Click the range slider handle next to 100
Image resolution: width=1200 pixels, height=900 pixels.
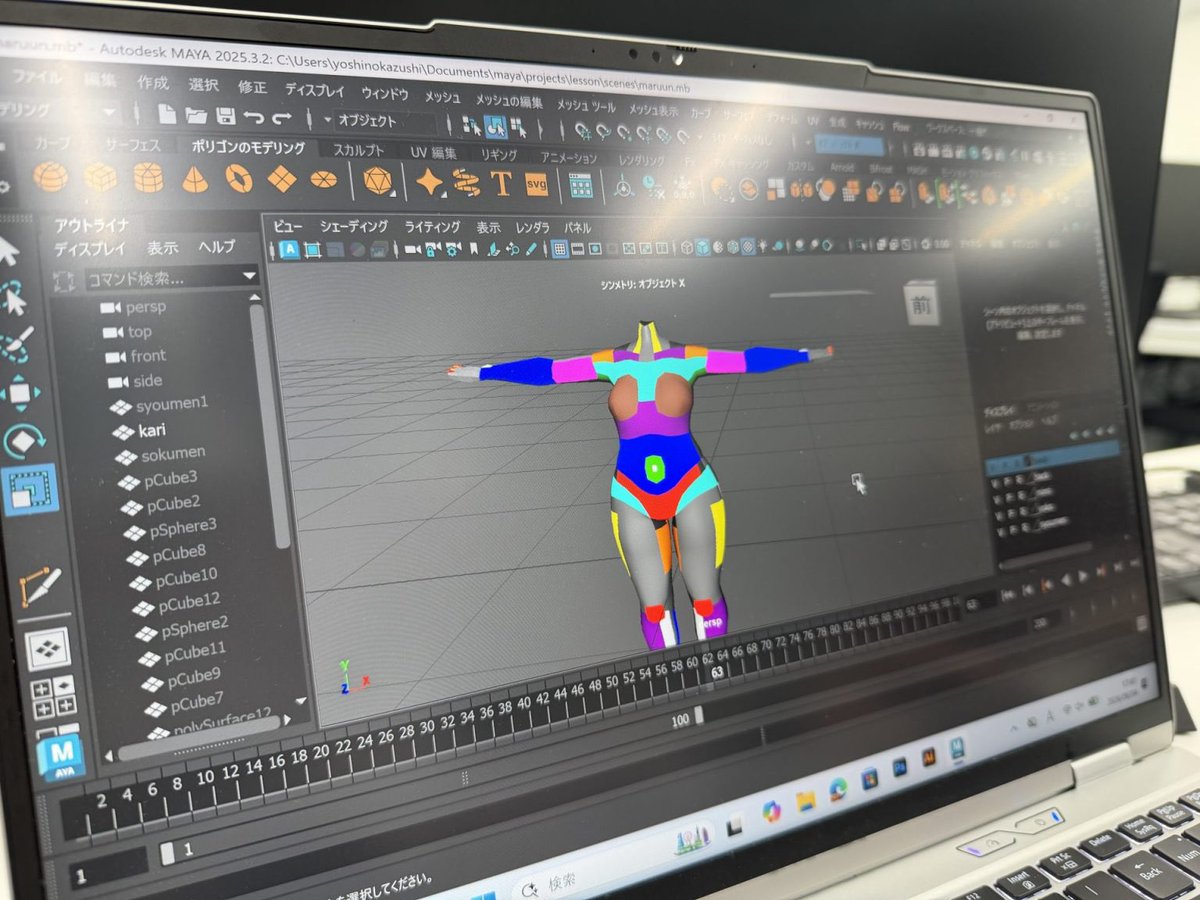pos(698,714)
